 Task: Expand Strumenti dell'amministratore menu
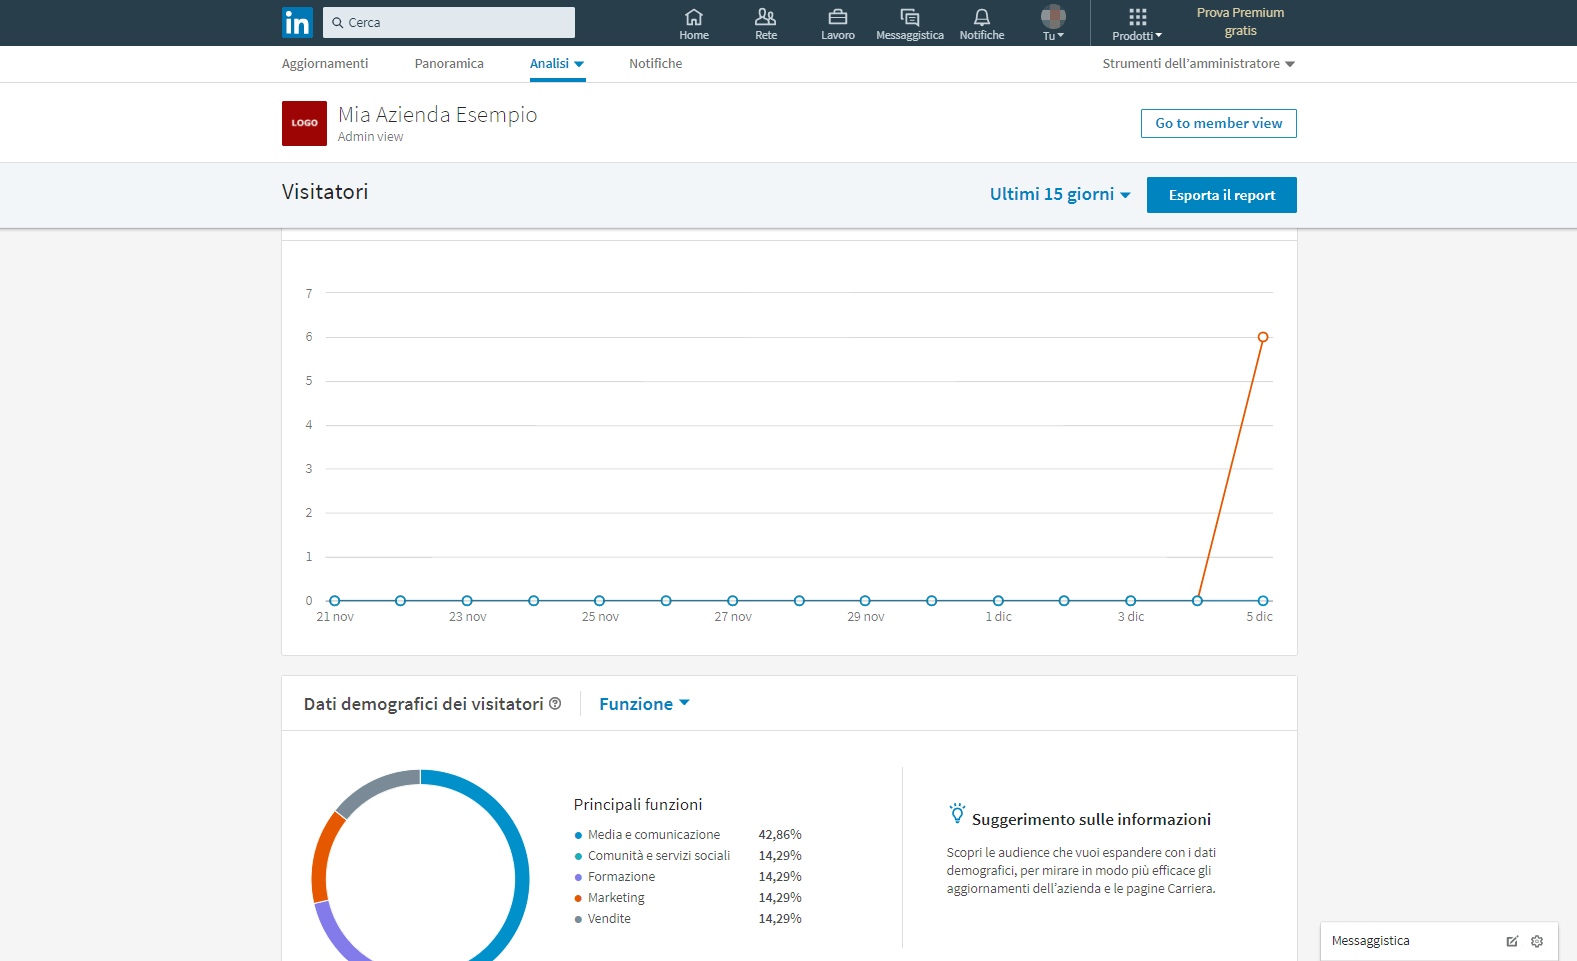tap(1198, 63)
